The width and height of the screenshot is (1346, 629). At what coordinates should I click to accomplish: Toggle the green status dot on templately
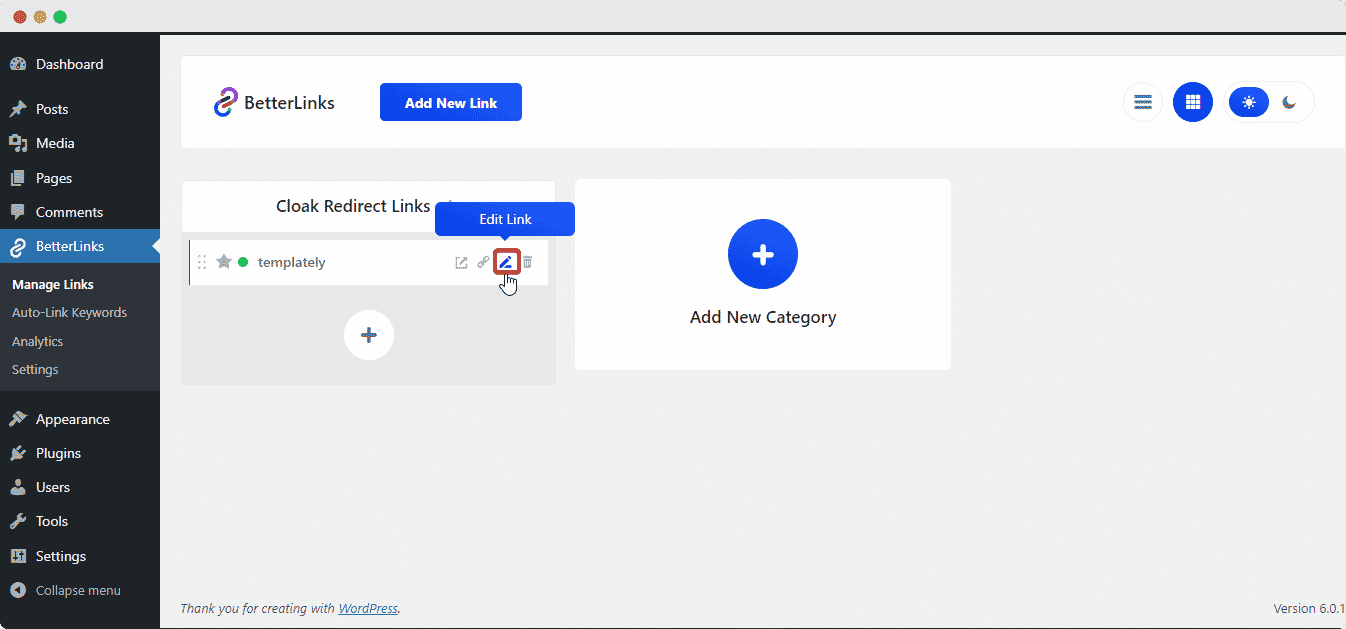point(242,262)
